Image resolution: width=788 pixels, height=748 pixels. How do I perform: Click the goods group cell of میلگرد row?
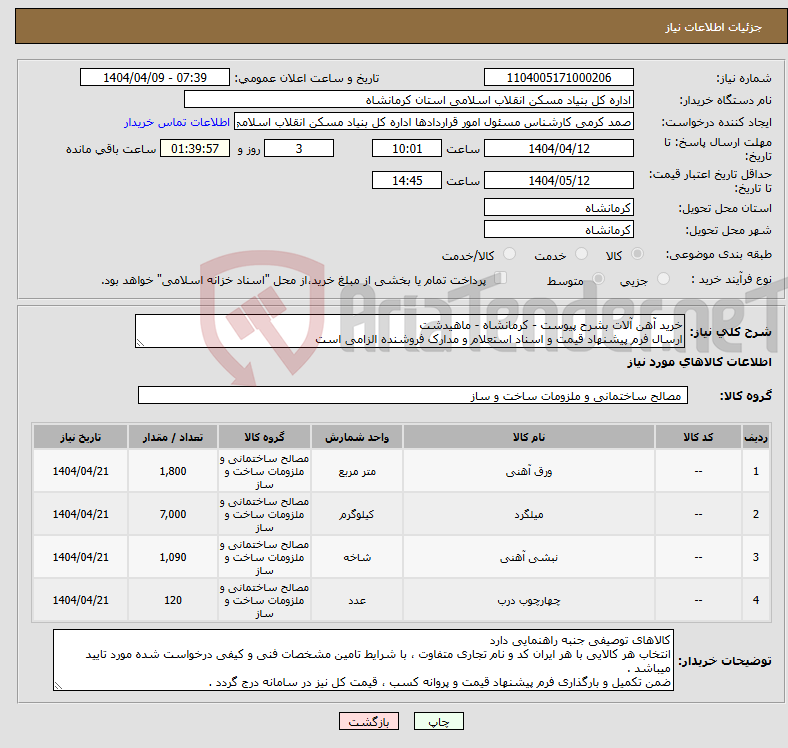264,514
